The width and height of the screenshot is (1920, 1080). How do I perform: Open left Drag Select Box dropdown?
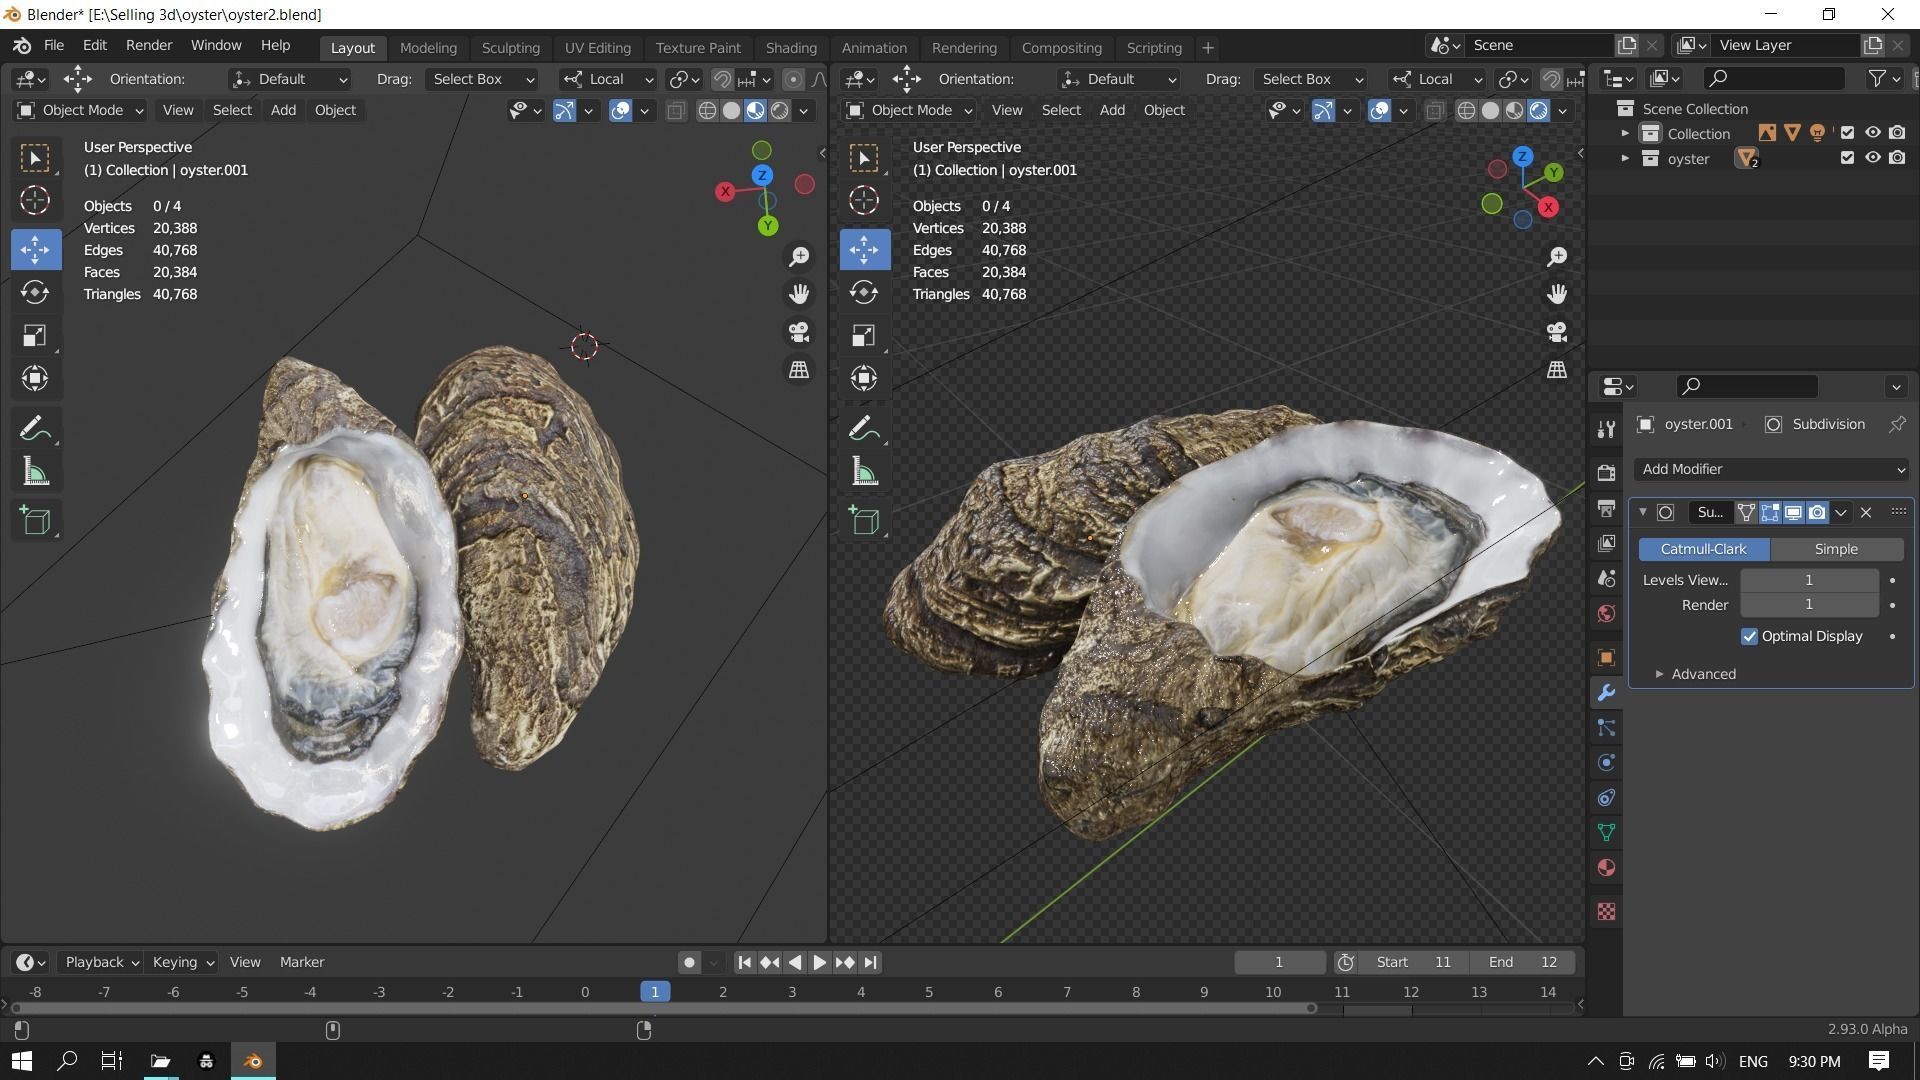[x=482, y=79]
